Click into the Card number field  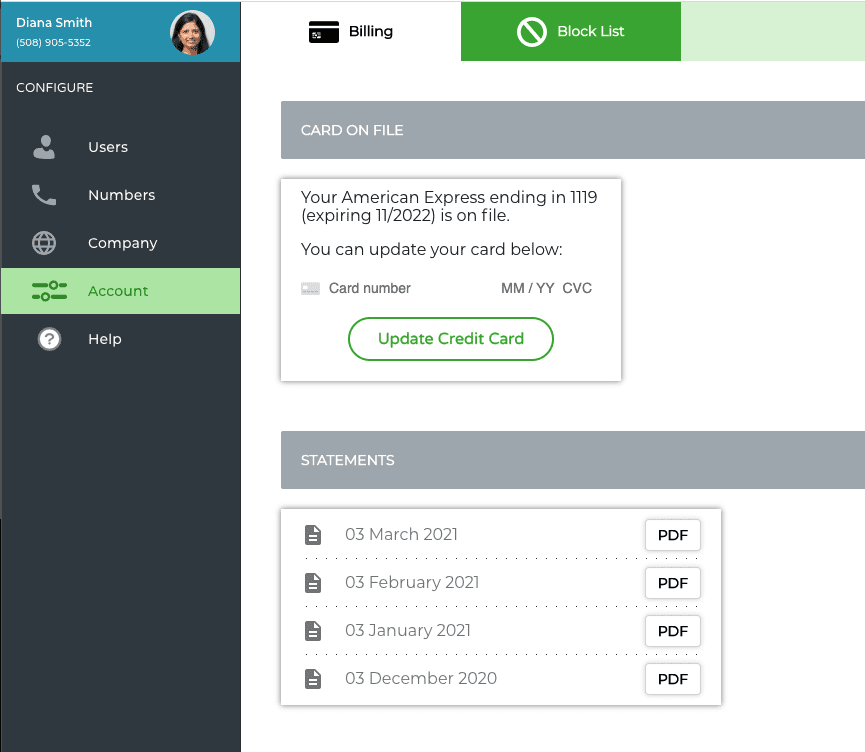400,288
